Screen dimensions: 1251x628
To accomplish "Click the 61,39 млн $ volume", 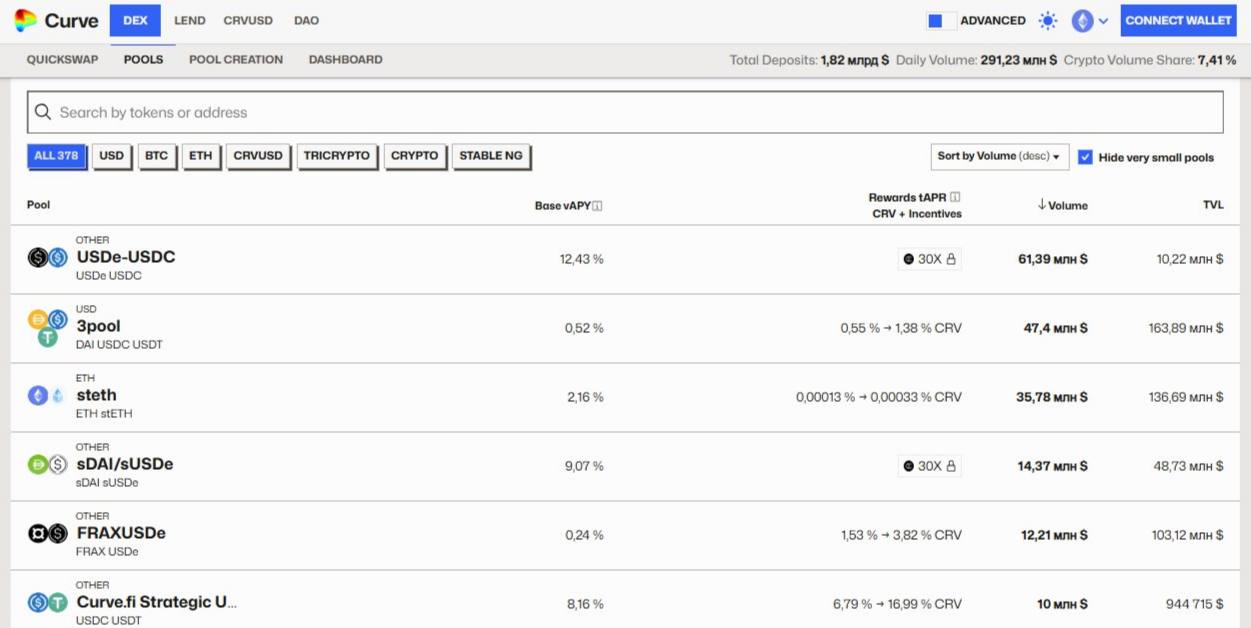I will pos(1053,259).
